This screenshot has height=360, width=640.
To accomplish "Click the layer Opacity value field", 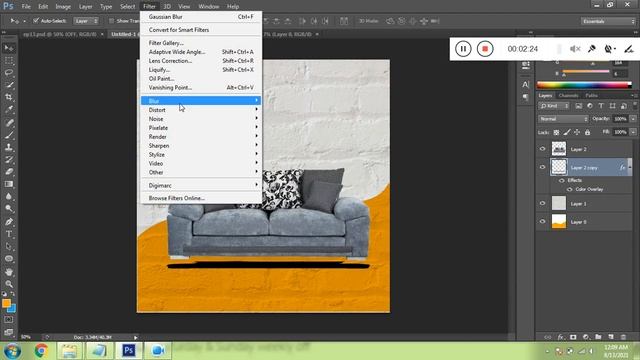I will pos(620,119).
